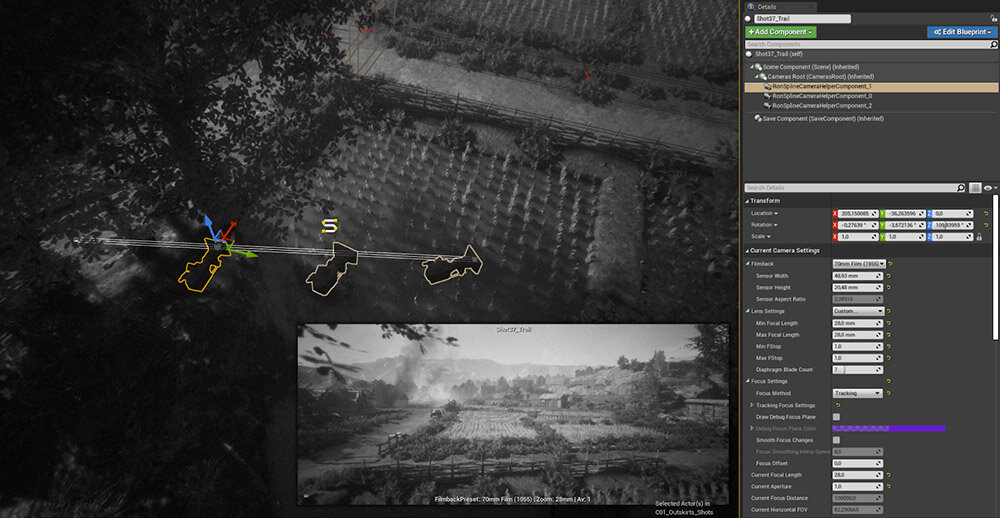Screen dimensions: 1000x518
Task: Enable Smooth Focus Changes checkbox
Action: point(836,440)
